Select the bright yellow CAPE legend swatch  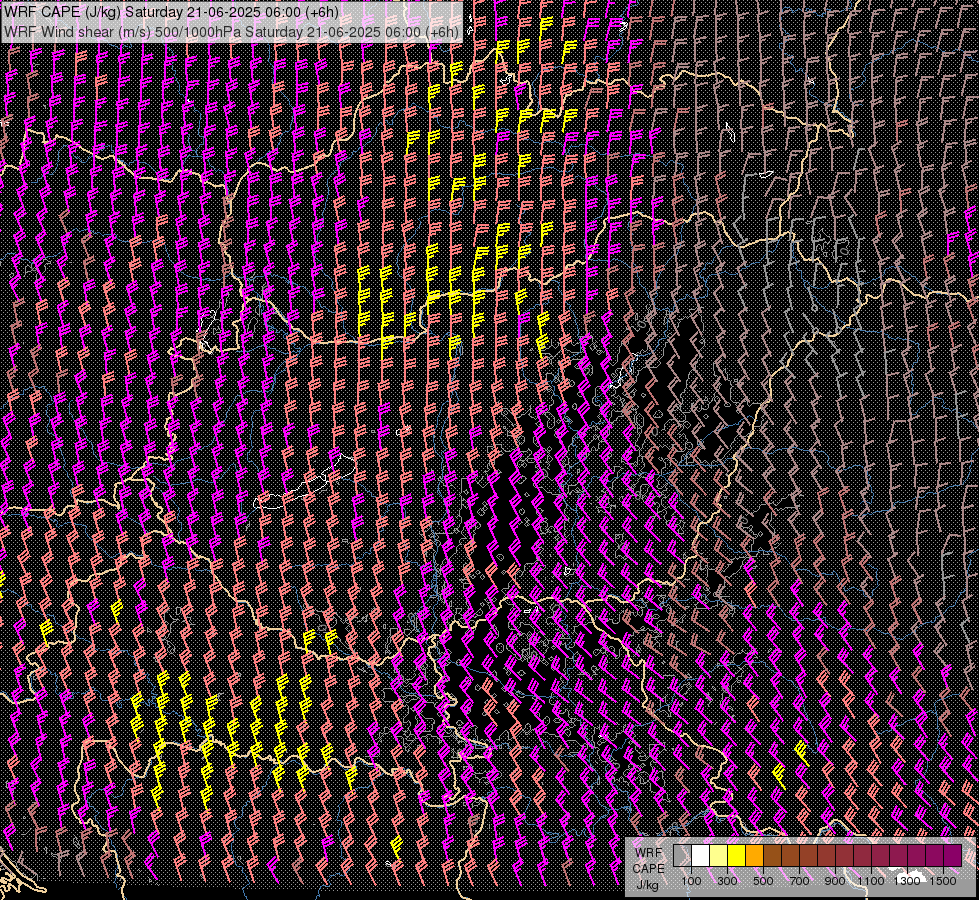(737, 855)
